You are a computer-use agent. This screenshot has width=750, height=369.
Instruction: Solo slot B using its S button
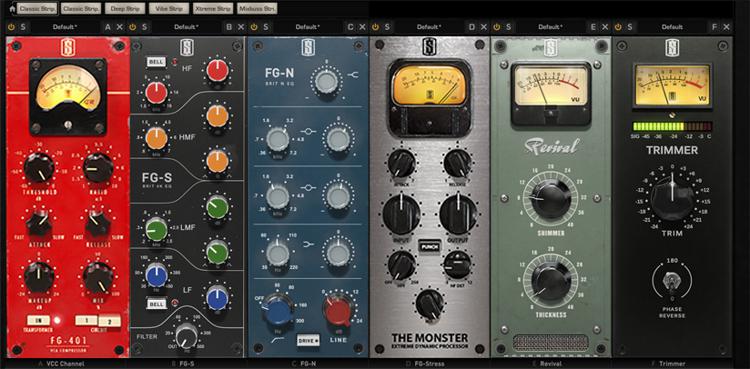[144, 27]
